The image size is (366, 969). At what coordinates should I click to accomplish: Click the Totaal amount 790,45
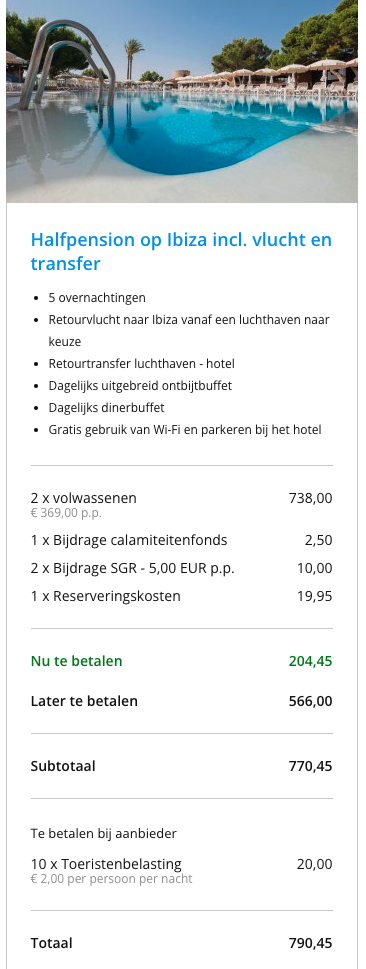tap(310, 943)
